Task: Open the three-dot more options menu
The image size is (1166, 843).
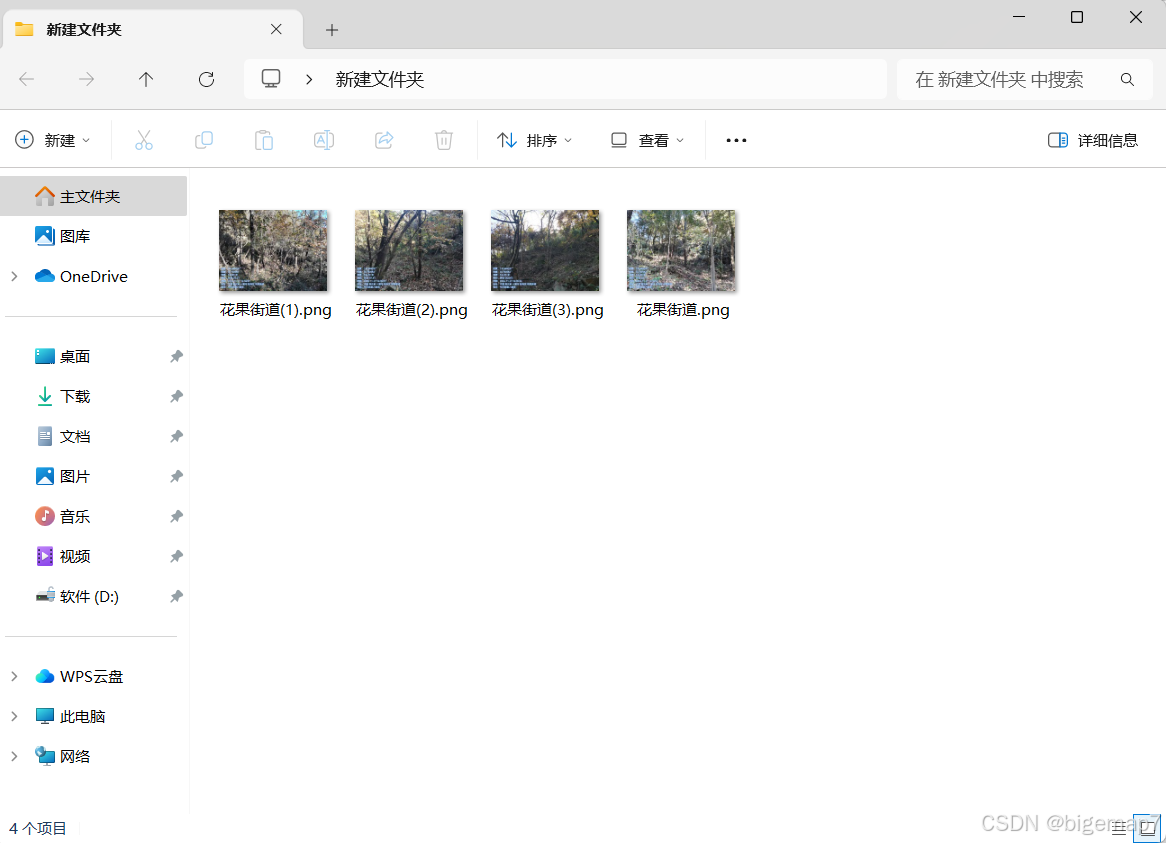Action: pyautogui.click(x=736, y=140)
